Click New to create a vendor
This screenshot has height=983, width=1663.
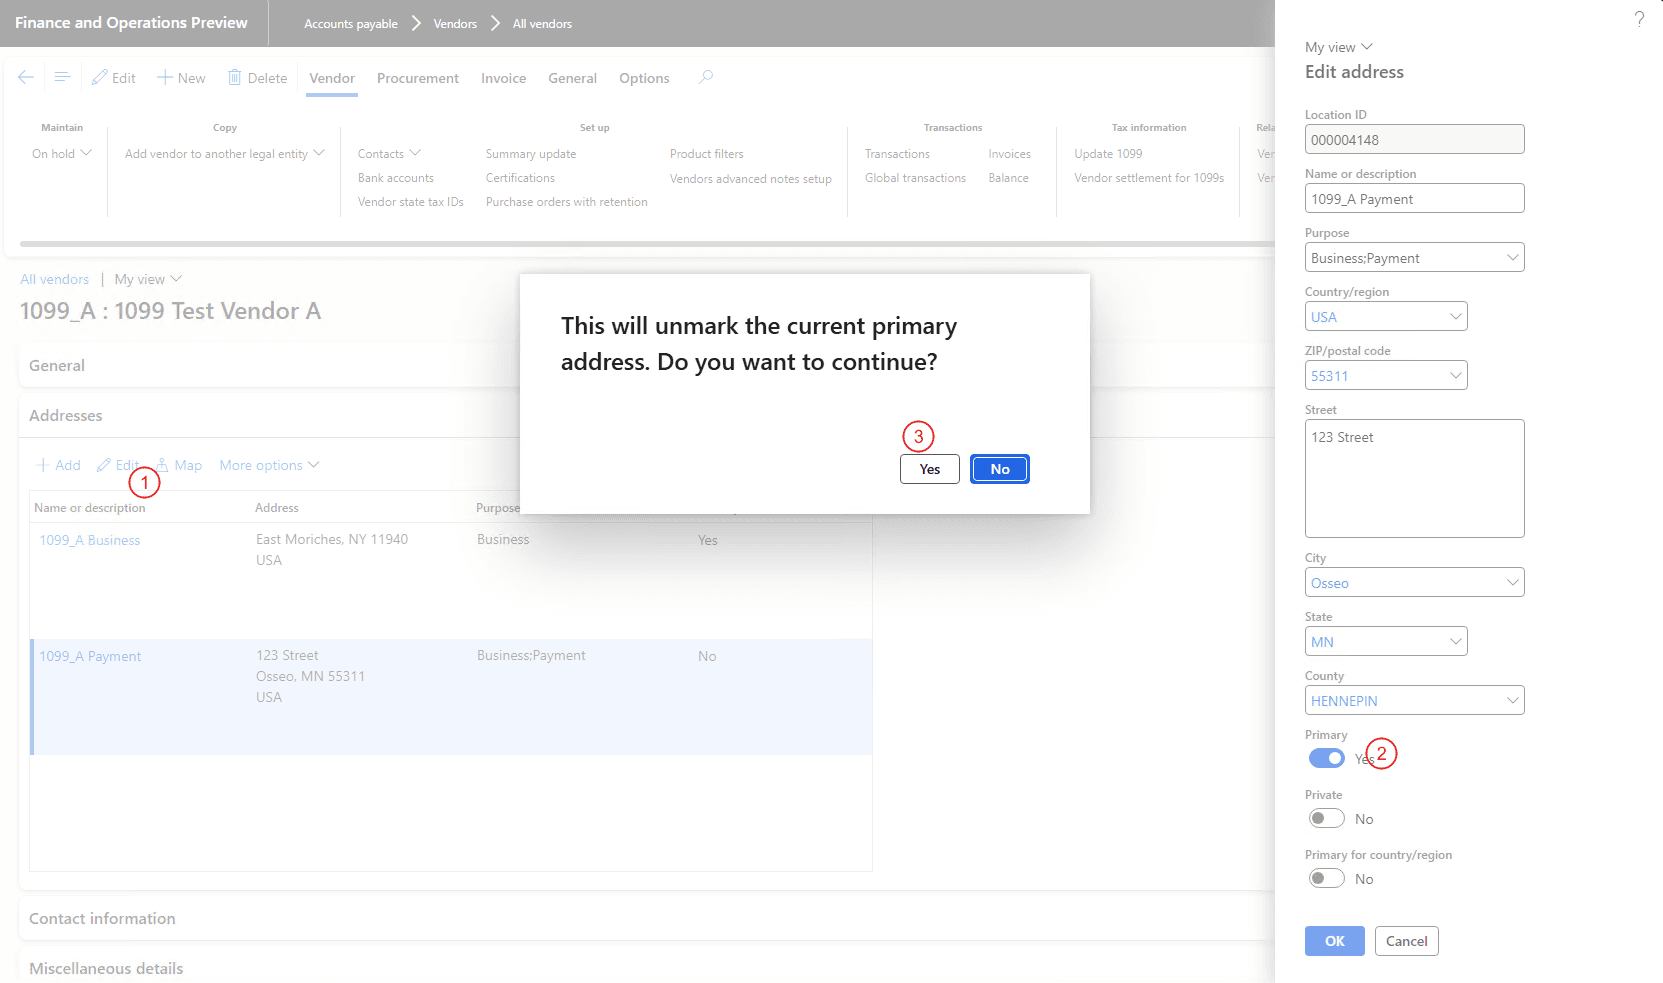pyautogui.click(x=181, y=78)
